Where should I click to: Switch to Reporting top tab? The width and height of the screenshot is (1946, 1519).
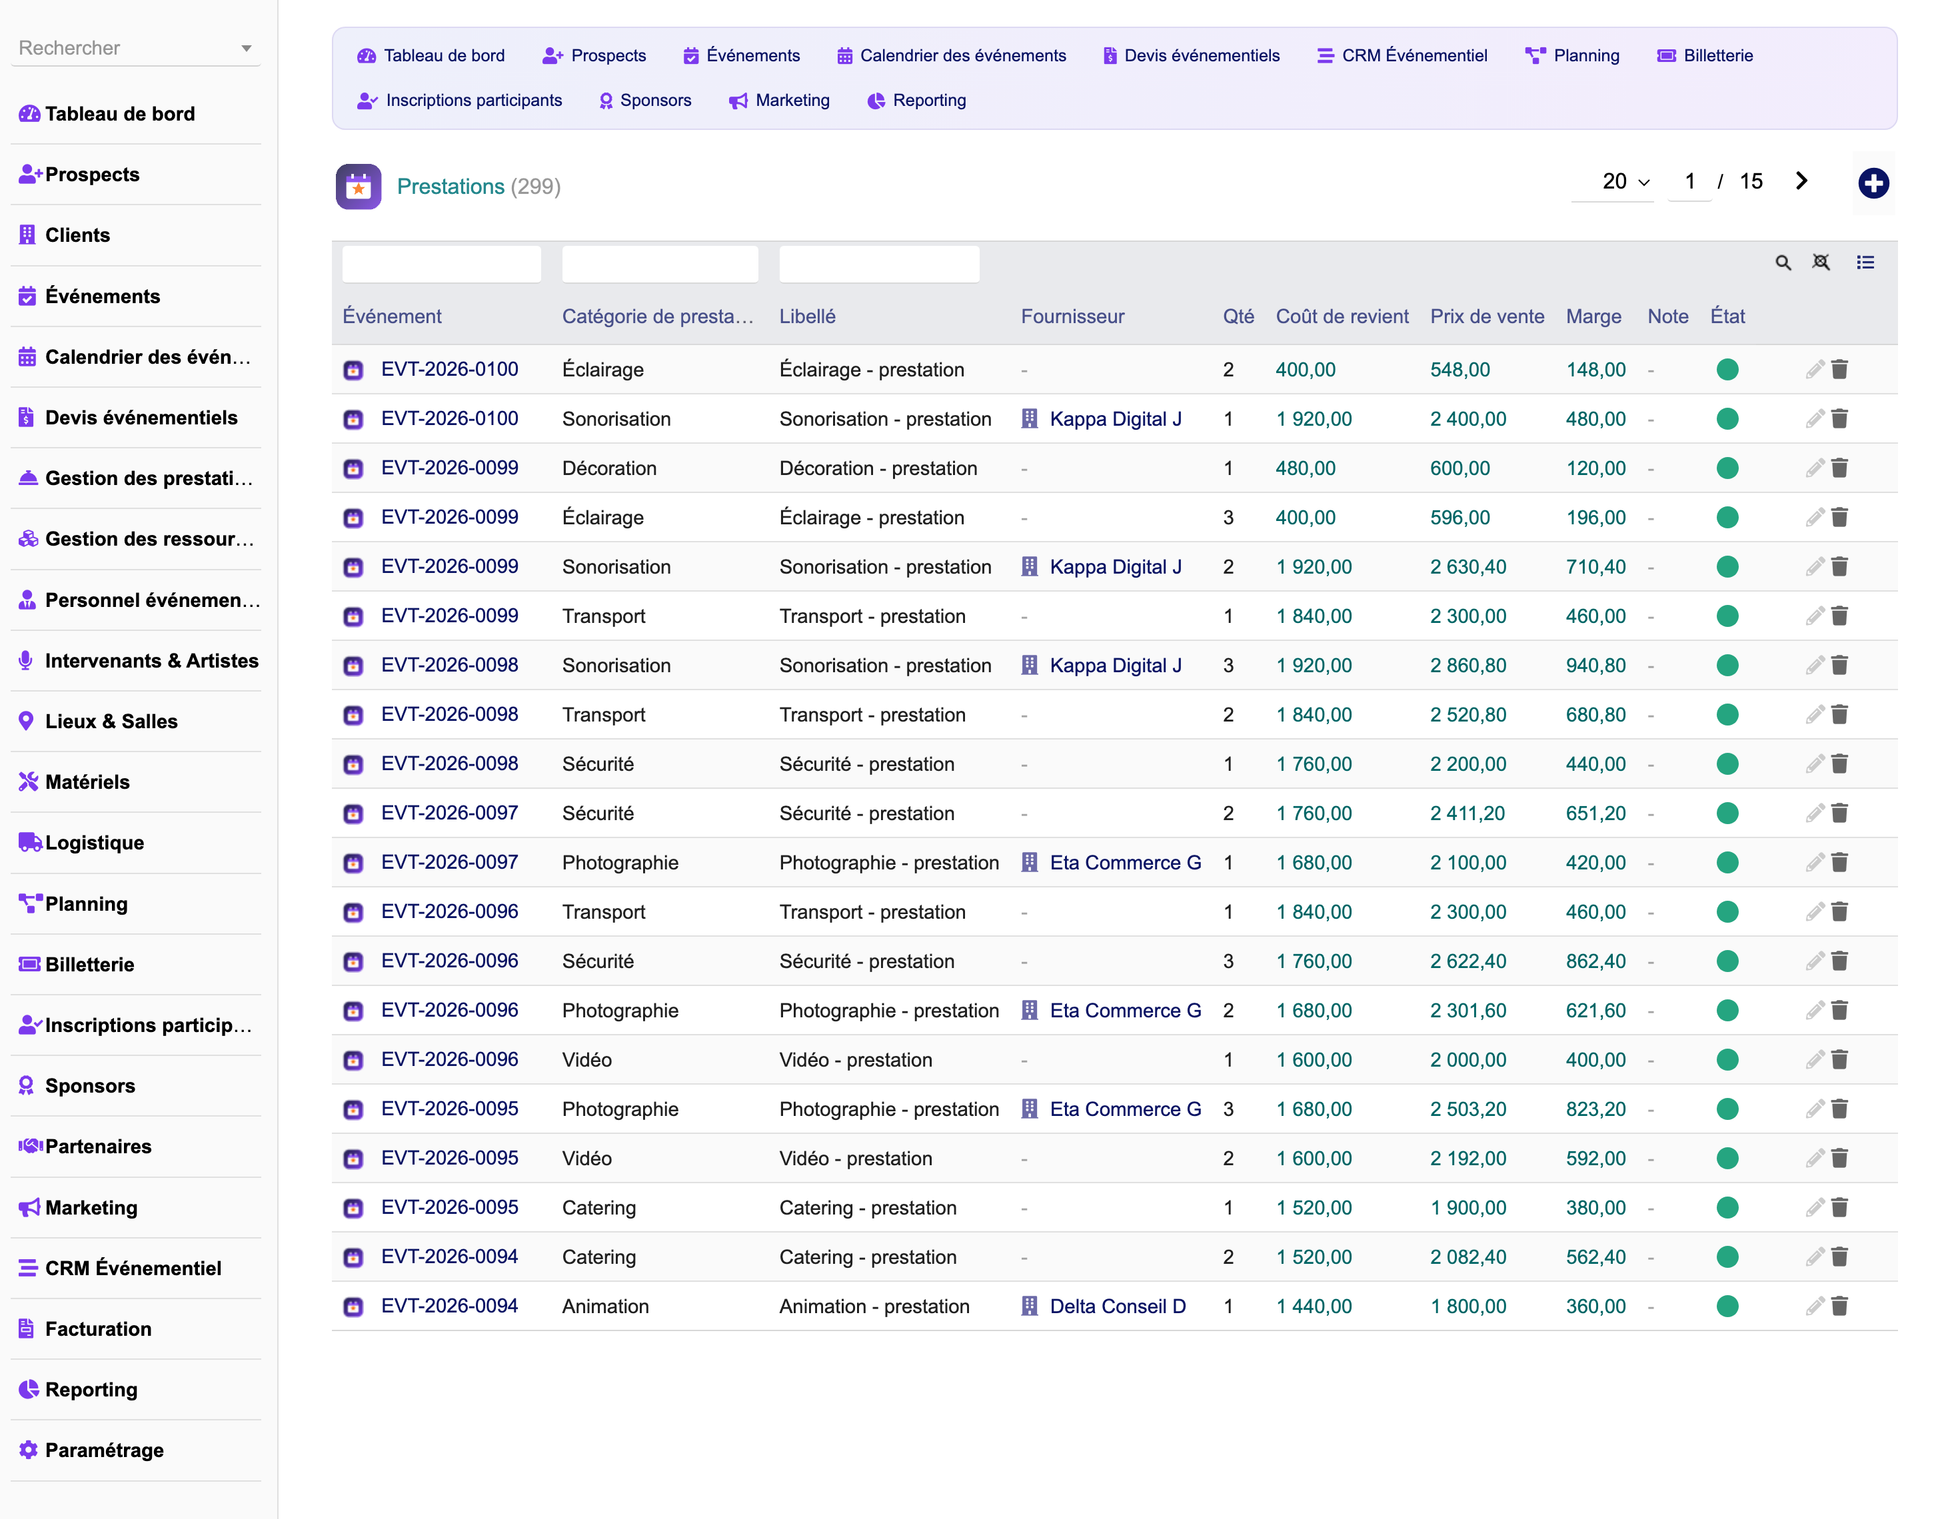click(916, 101)
